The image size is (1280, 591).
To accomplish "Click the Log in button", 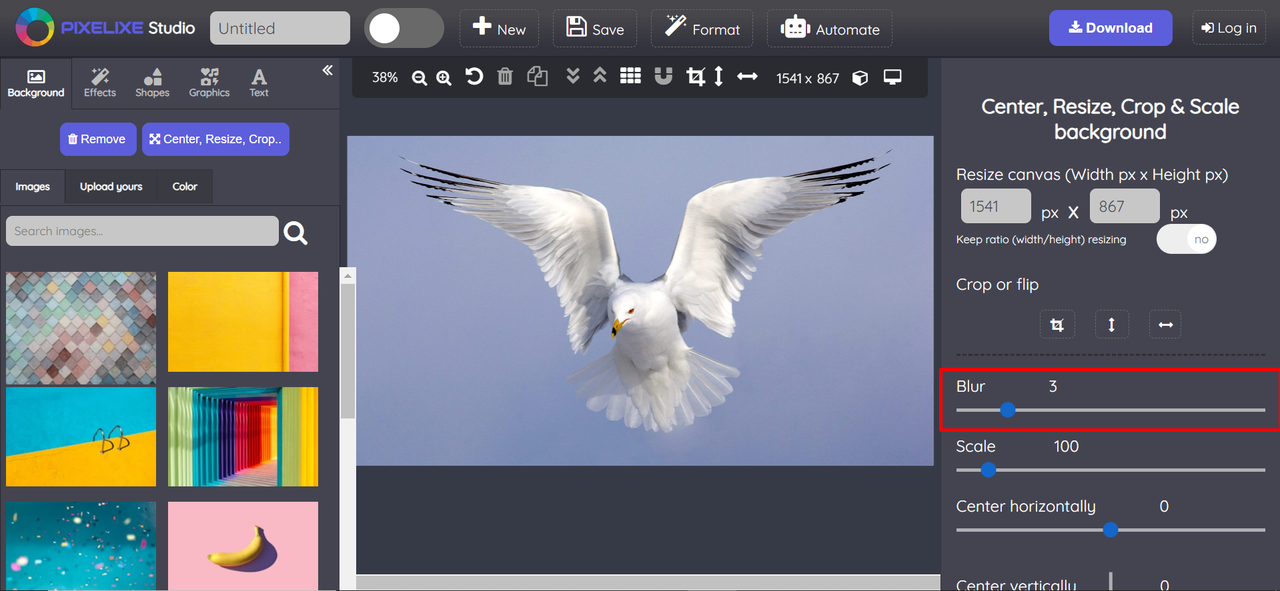I will (x=1229, y=28).
